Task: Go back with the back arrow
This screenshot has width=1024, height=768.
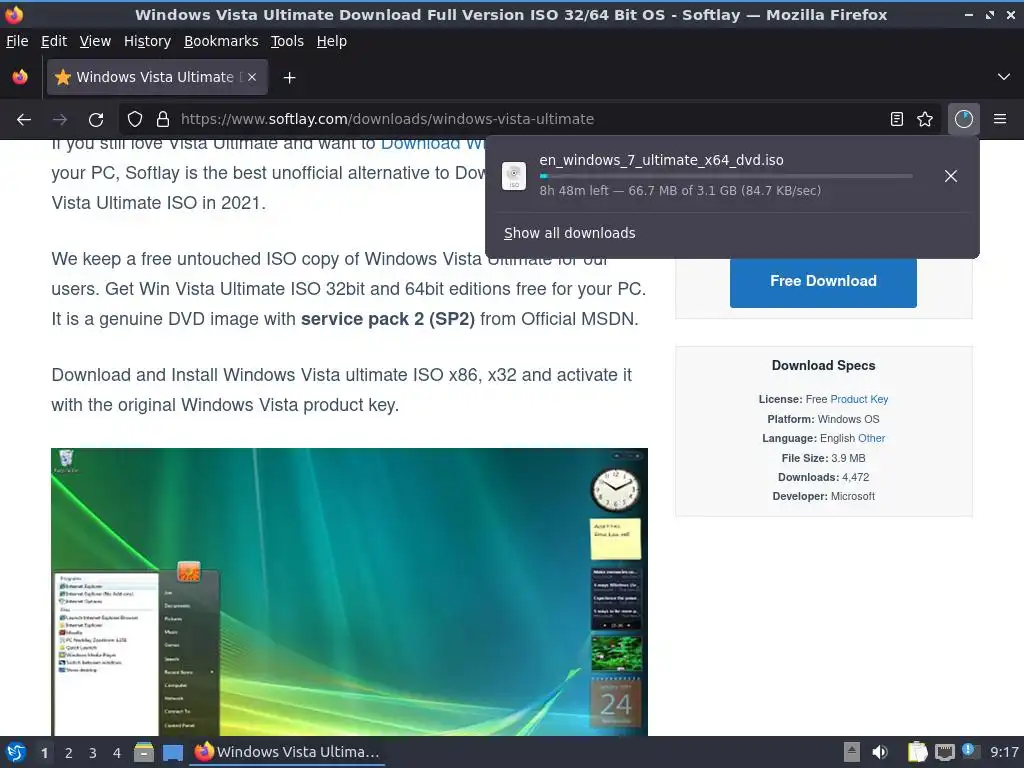Action: click(x=24, y=120)
